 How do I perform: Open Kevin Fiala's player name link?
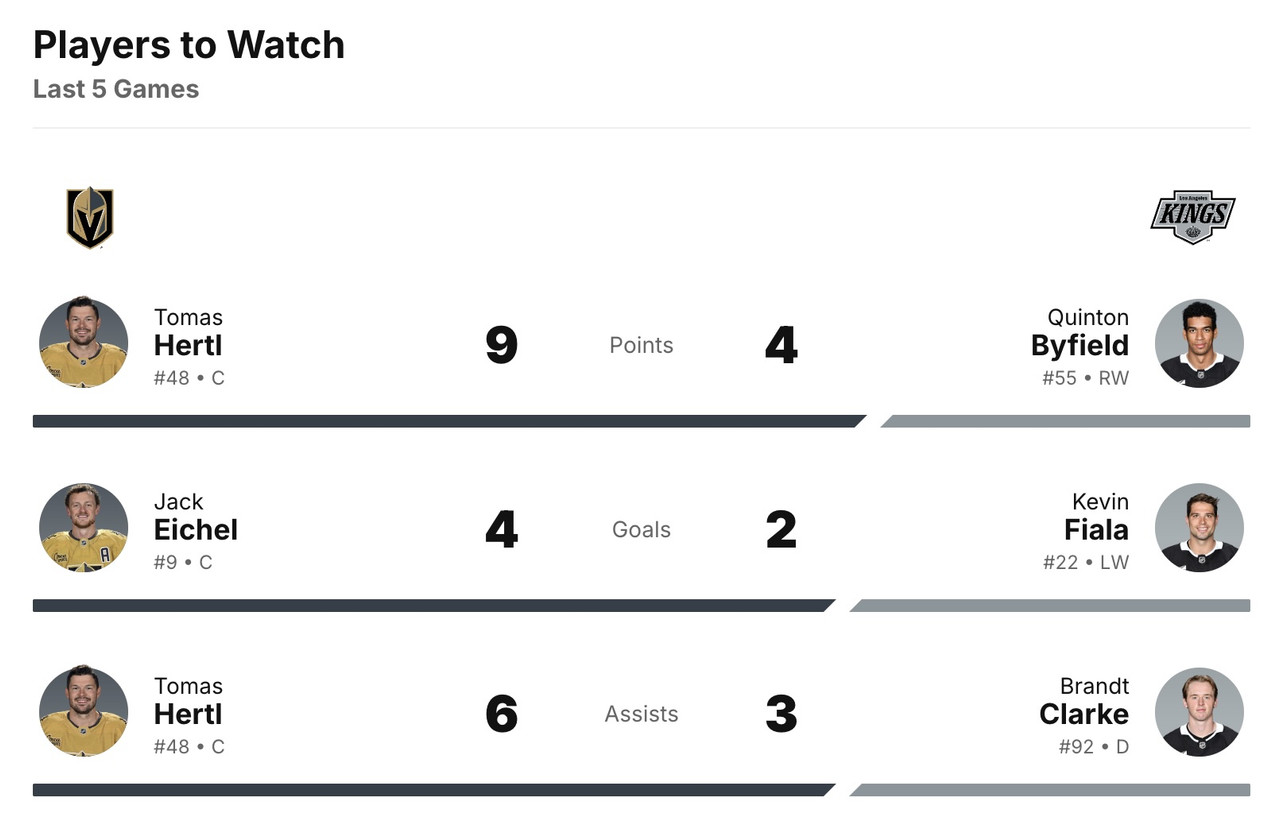coord(1096,529)
